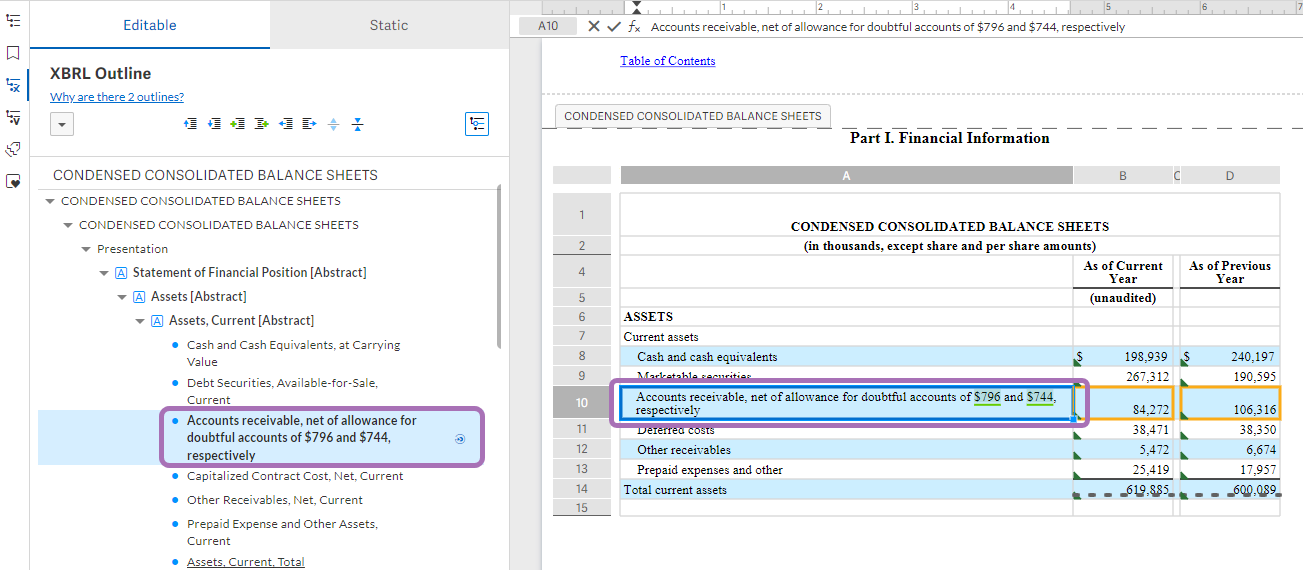Screen dimensions: 1303x570
Task: Click the add item with green plus icon
Action: (x=238, y=124)
